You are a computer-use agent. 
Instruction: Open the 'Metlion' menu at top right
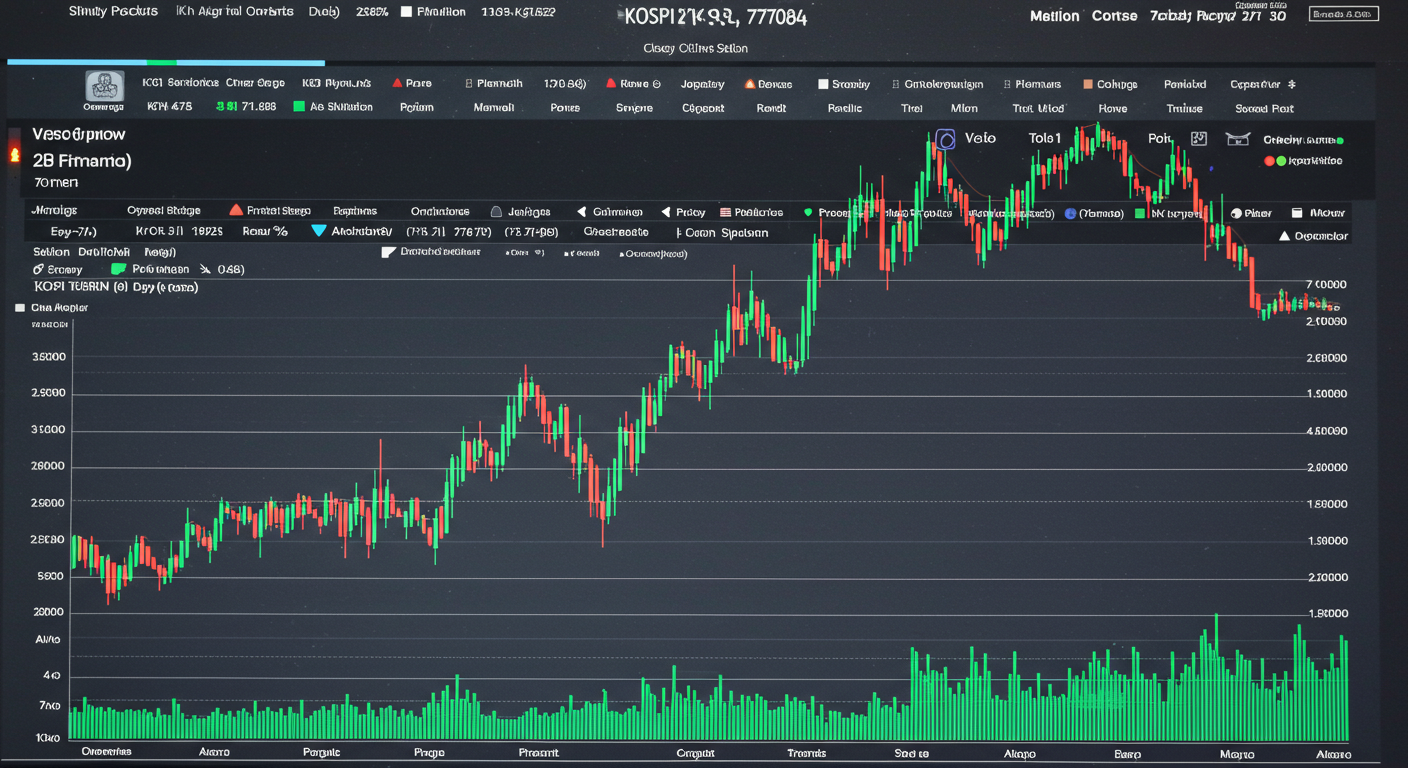pyautogui.click(x=1055, y=16)
